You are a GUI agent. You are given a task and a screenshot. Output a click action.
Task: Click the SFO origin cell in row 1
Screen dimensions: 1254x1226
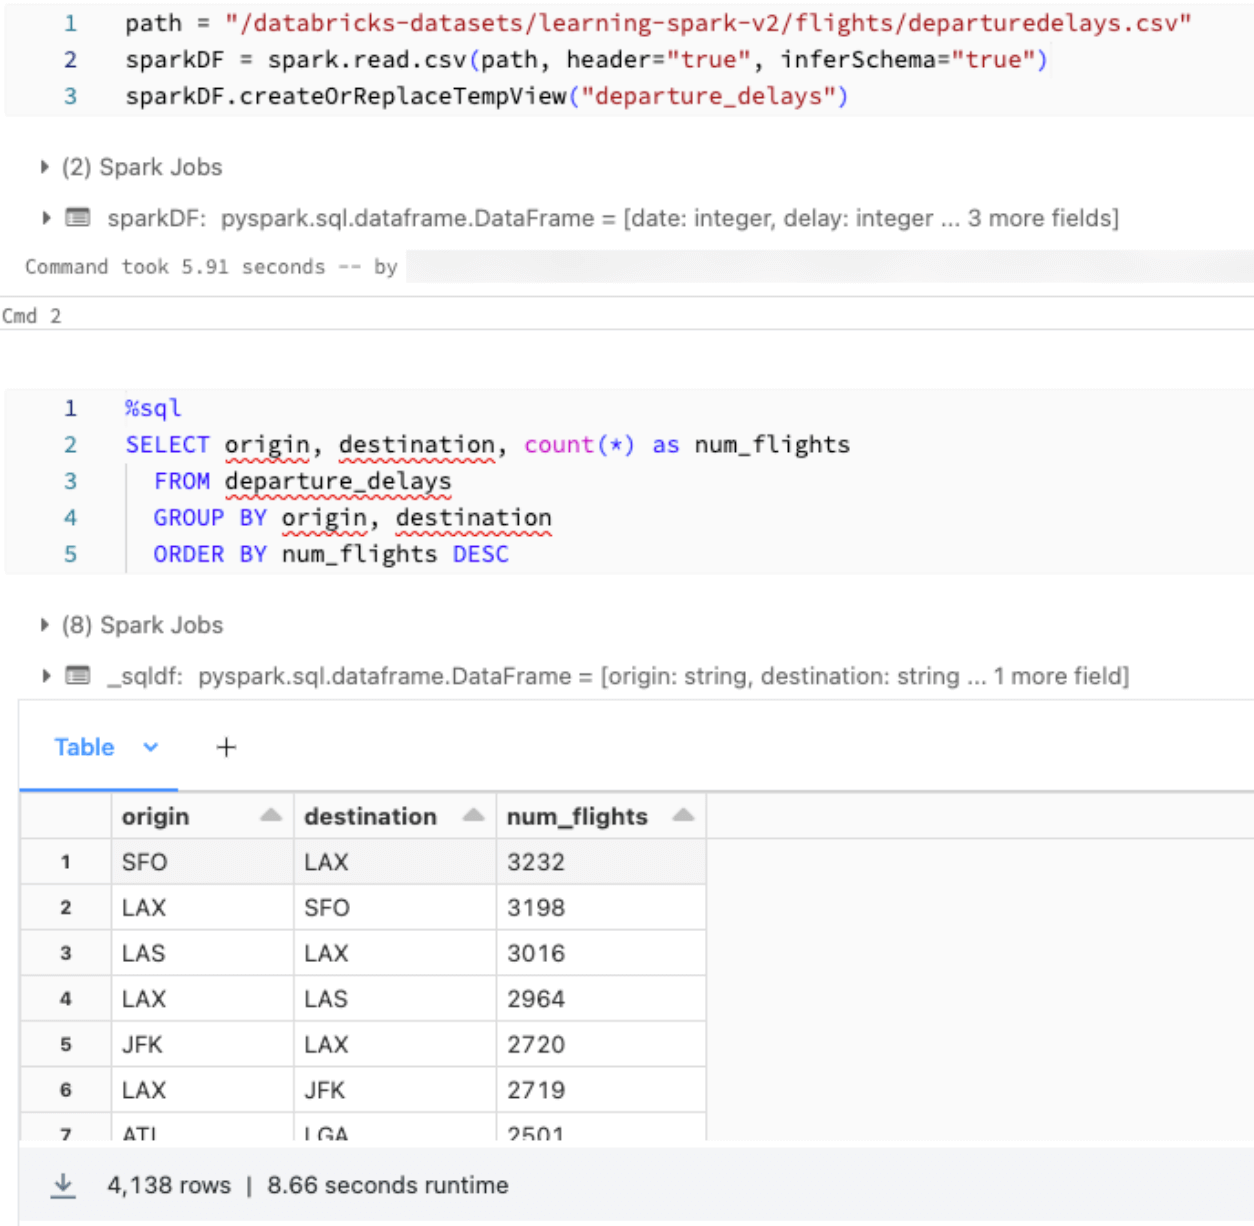145,862
